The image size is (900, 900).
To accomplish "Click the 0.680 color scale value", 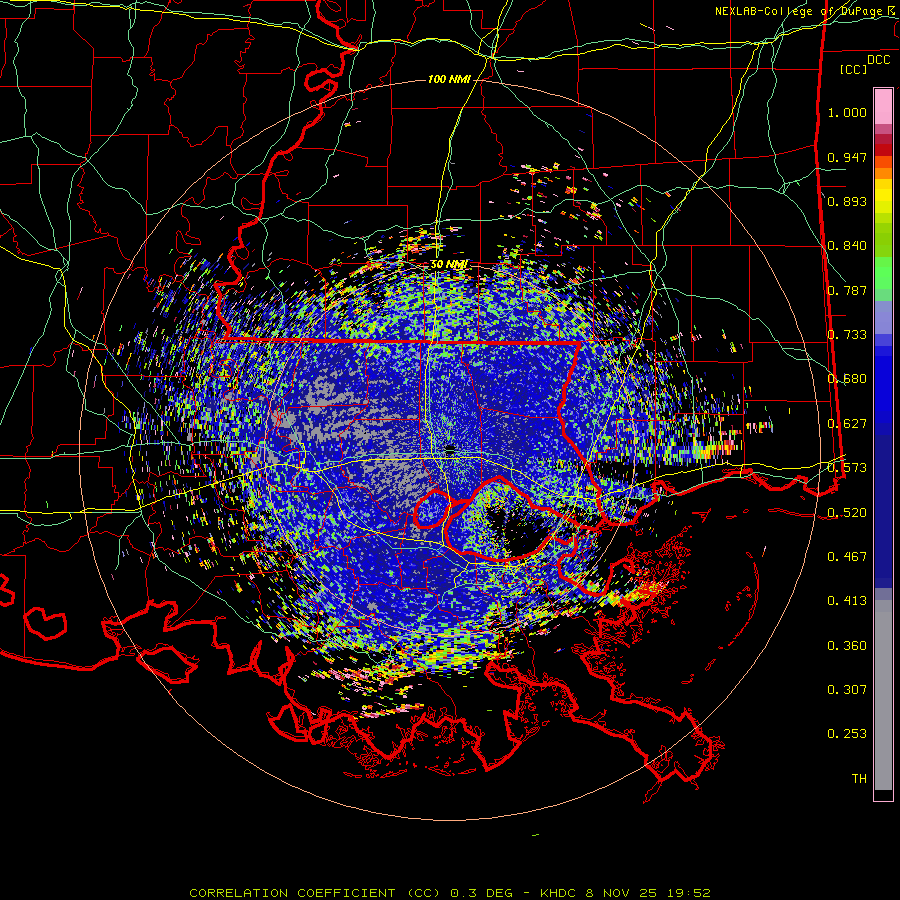I will pos(847,379).
